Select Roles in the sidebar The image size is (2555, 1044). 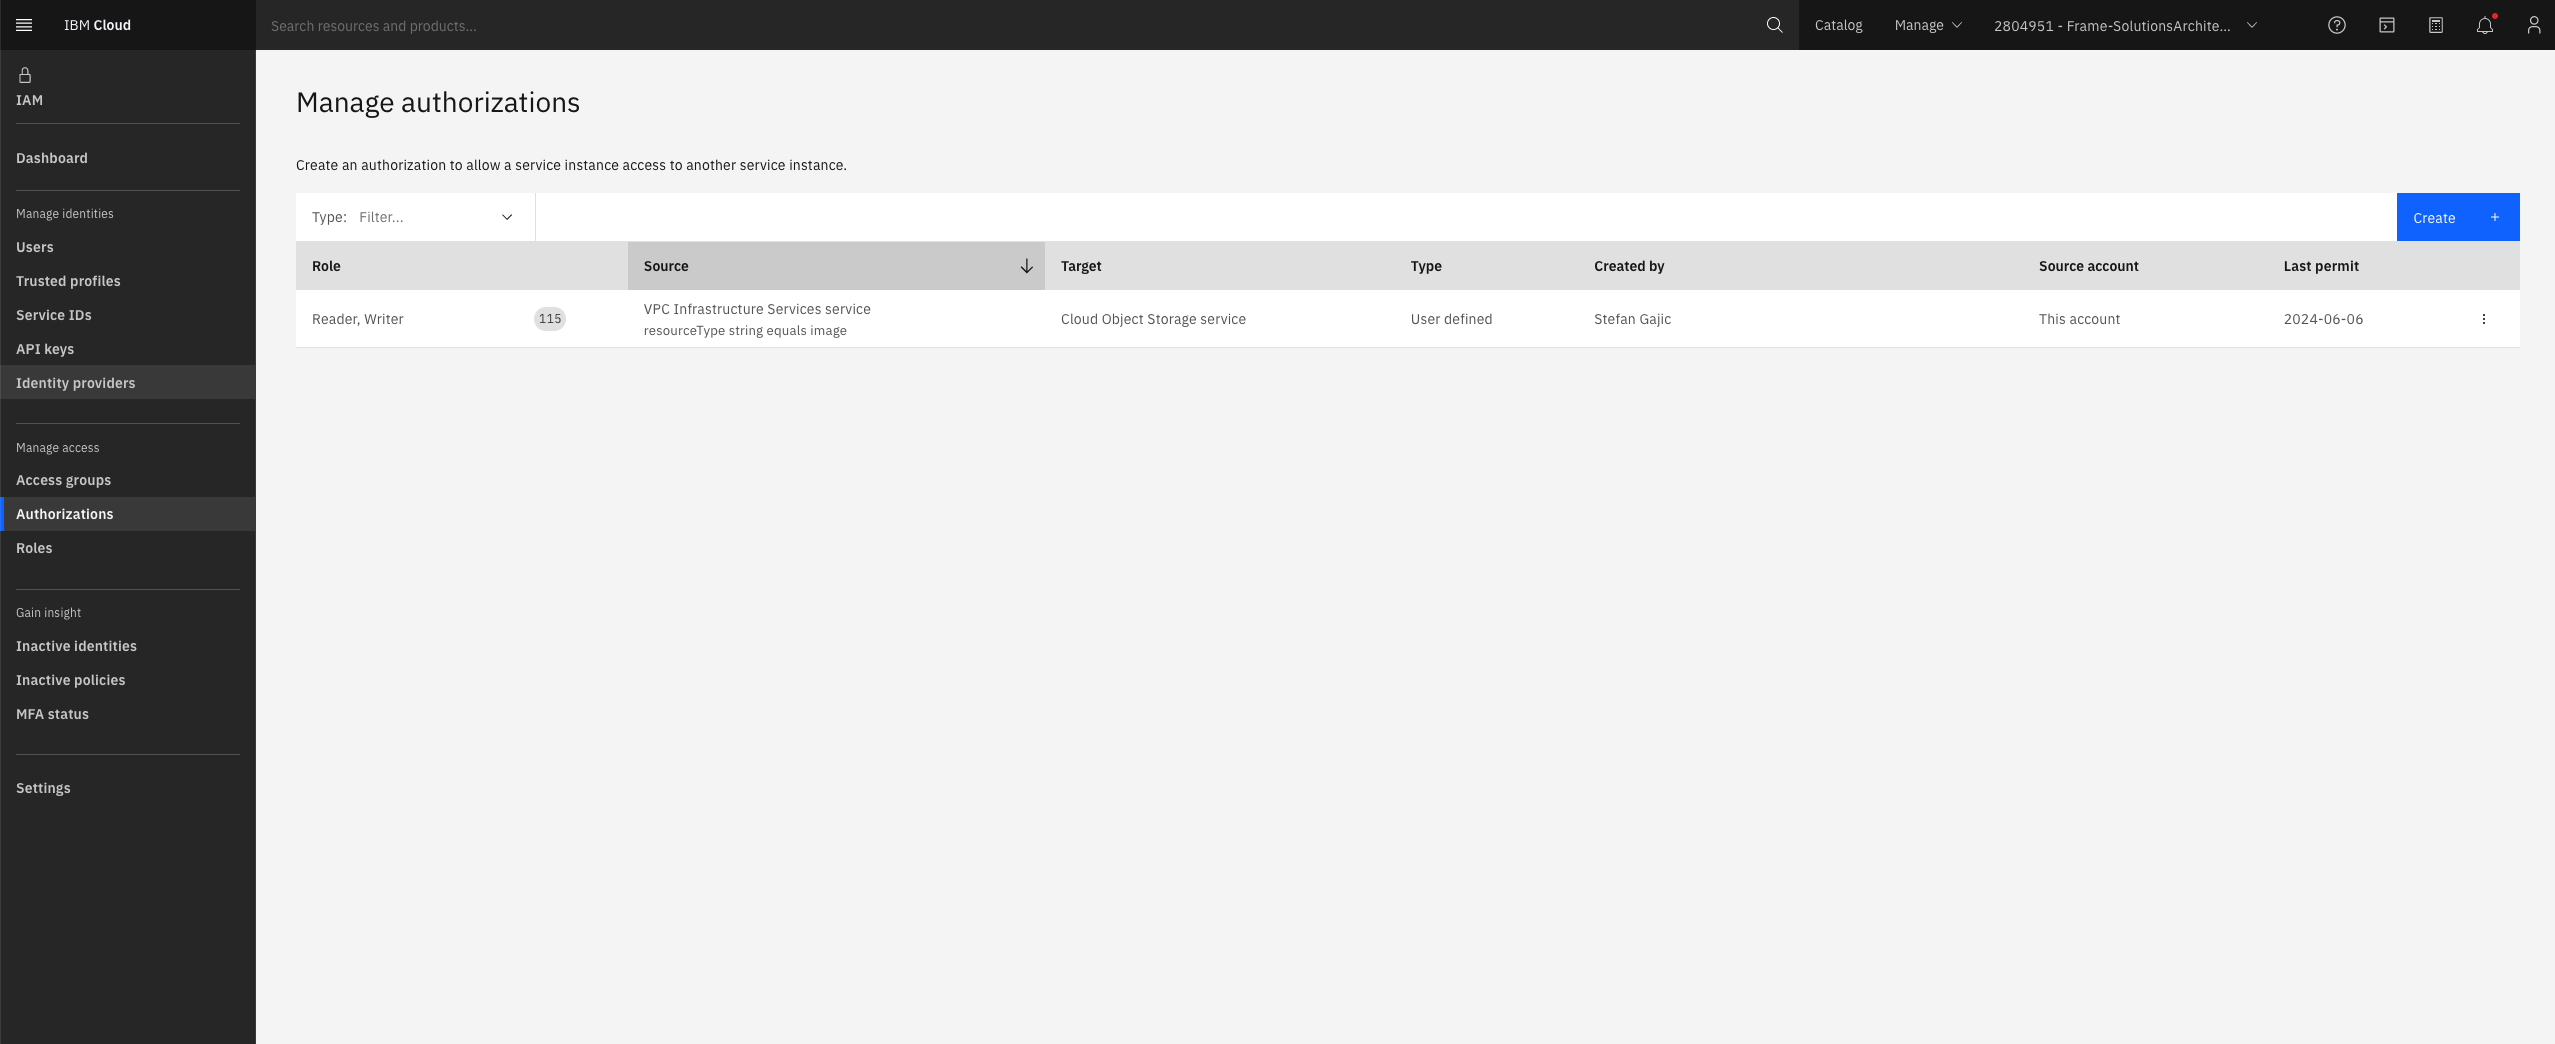click(x=35, y=547)
